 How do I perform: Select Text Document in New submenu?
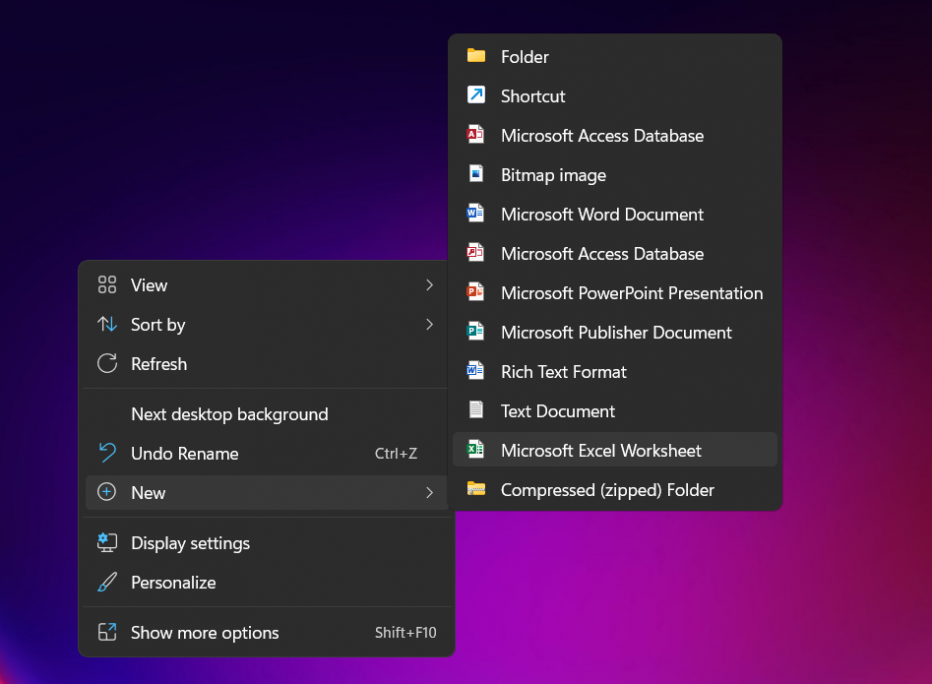click(x=557, y=411)
